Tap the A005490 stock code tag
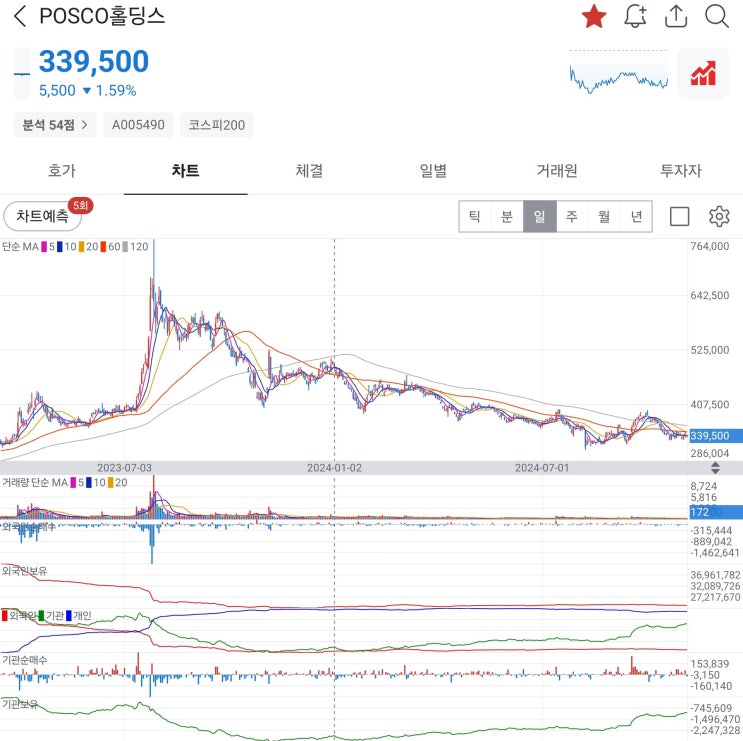 (138, 125)
